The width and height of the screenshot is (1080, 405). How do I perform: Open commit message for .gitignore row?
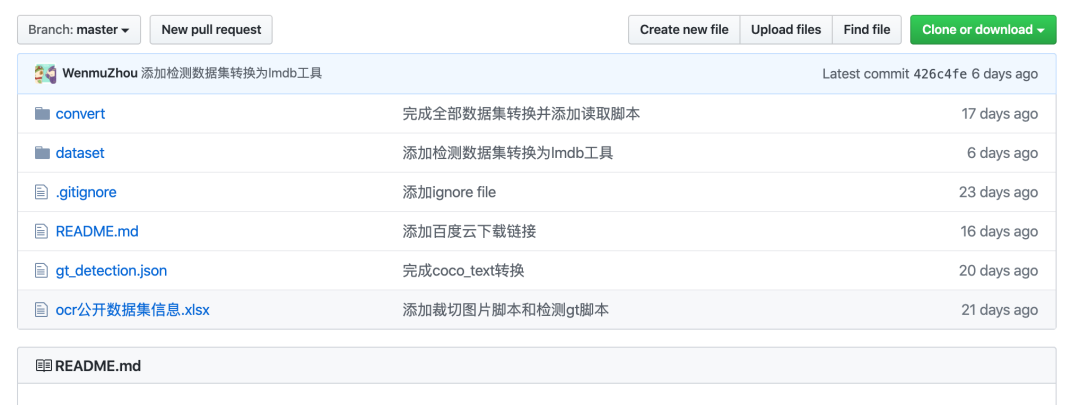pyautogui.click(x=449, y=192)
